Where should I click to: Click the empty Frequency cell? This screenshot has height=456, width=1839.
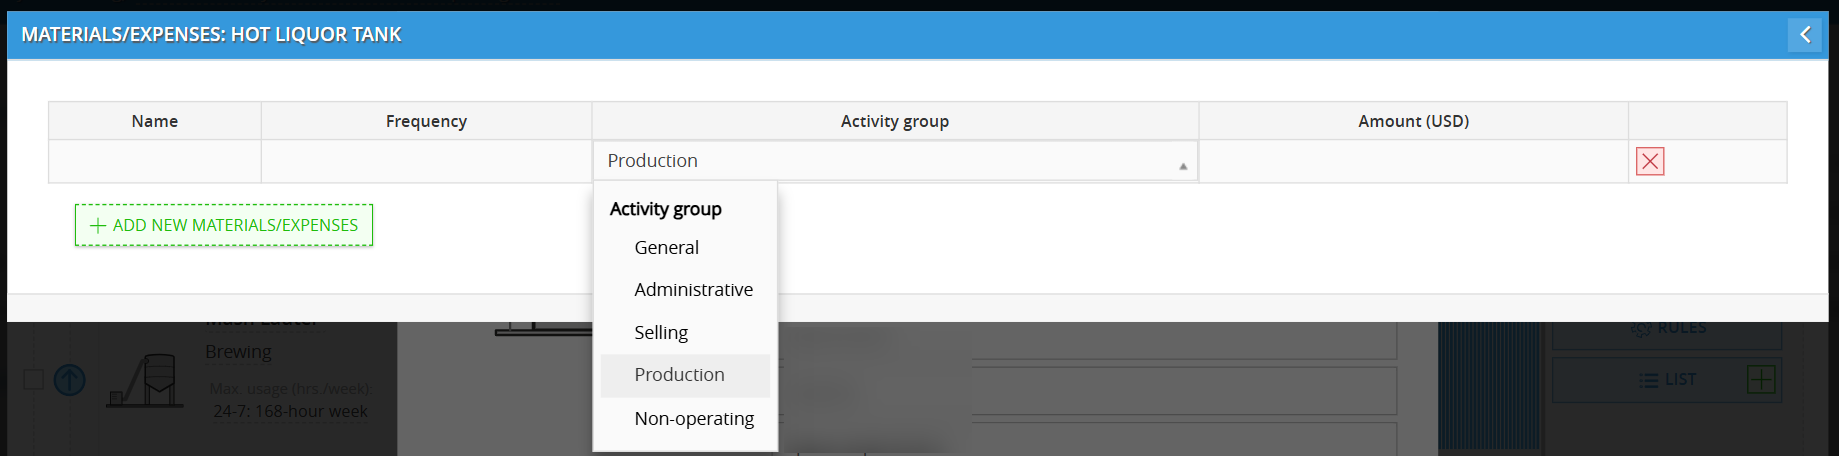coord(426,161)
